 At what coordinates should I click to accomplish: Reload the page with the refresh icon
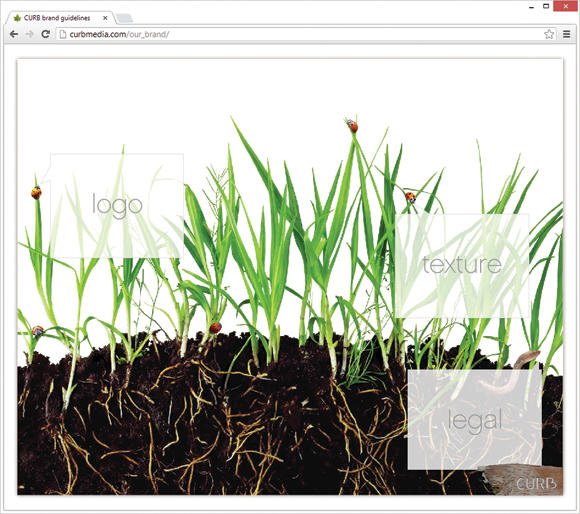[x=45, y=34]
